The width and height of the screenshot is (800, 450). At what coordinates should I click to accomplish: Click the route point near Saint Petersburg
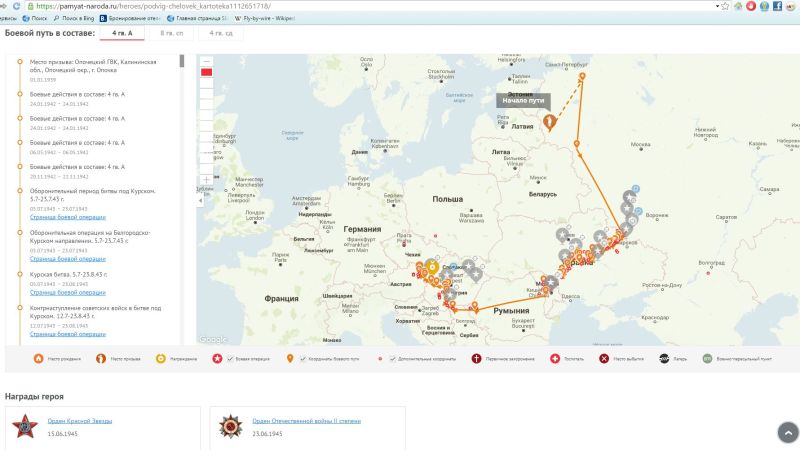pyautogui.click(x=582, y=77)
